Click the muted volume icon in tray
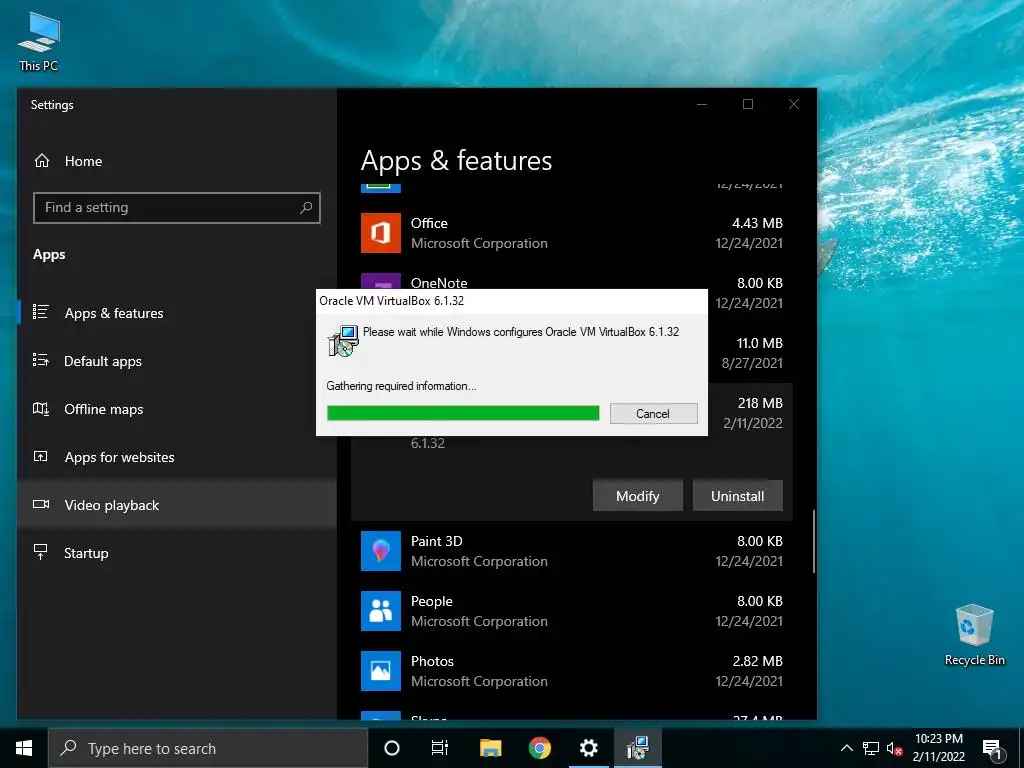The width and height of the screenshot is (1024, 768). [x=894, y=748]
